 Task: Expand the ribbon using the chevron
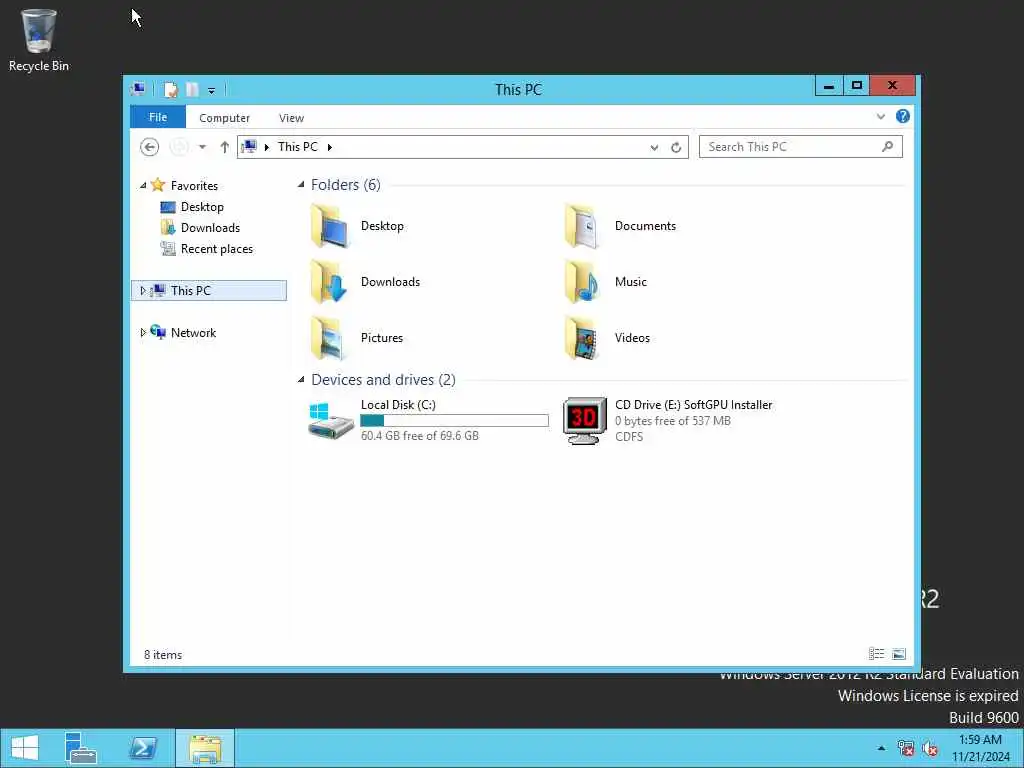(881, 117)
